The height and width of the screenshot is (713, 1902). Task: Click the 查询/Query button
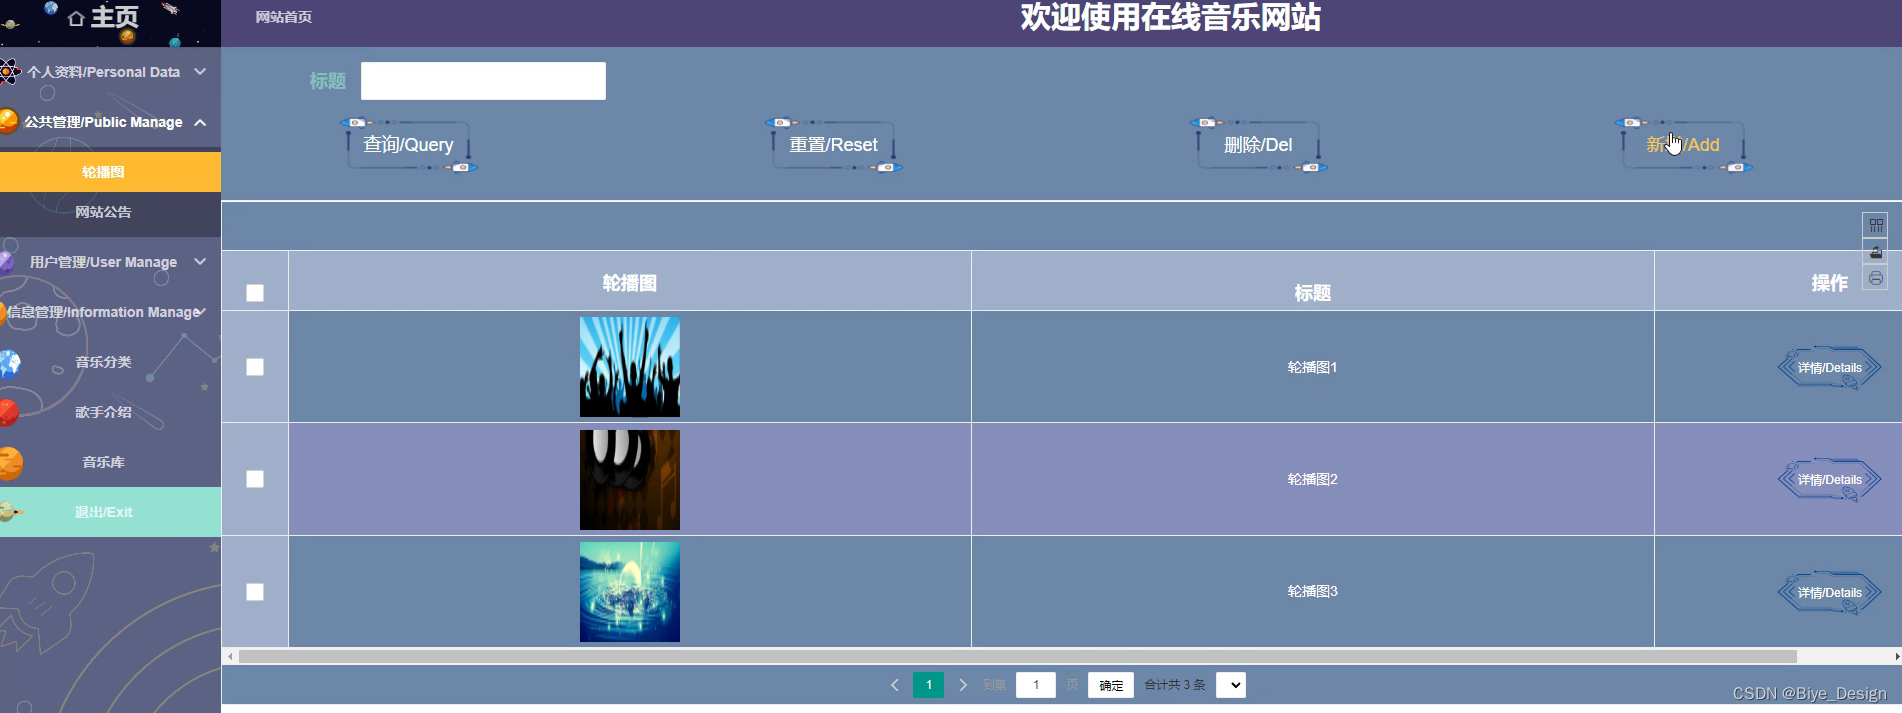[x=409, y=145]
